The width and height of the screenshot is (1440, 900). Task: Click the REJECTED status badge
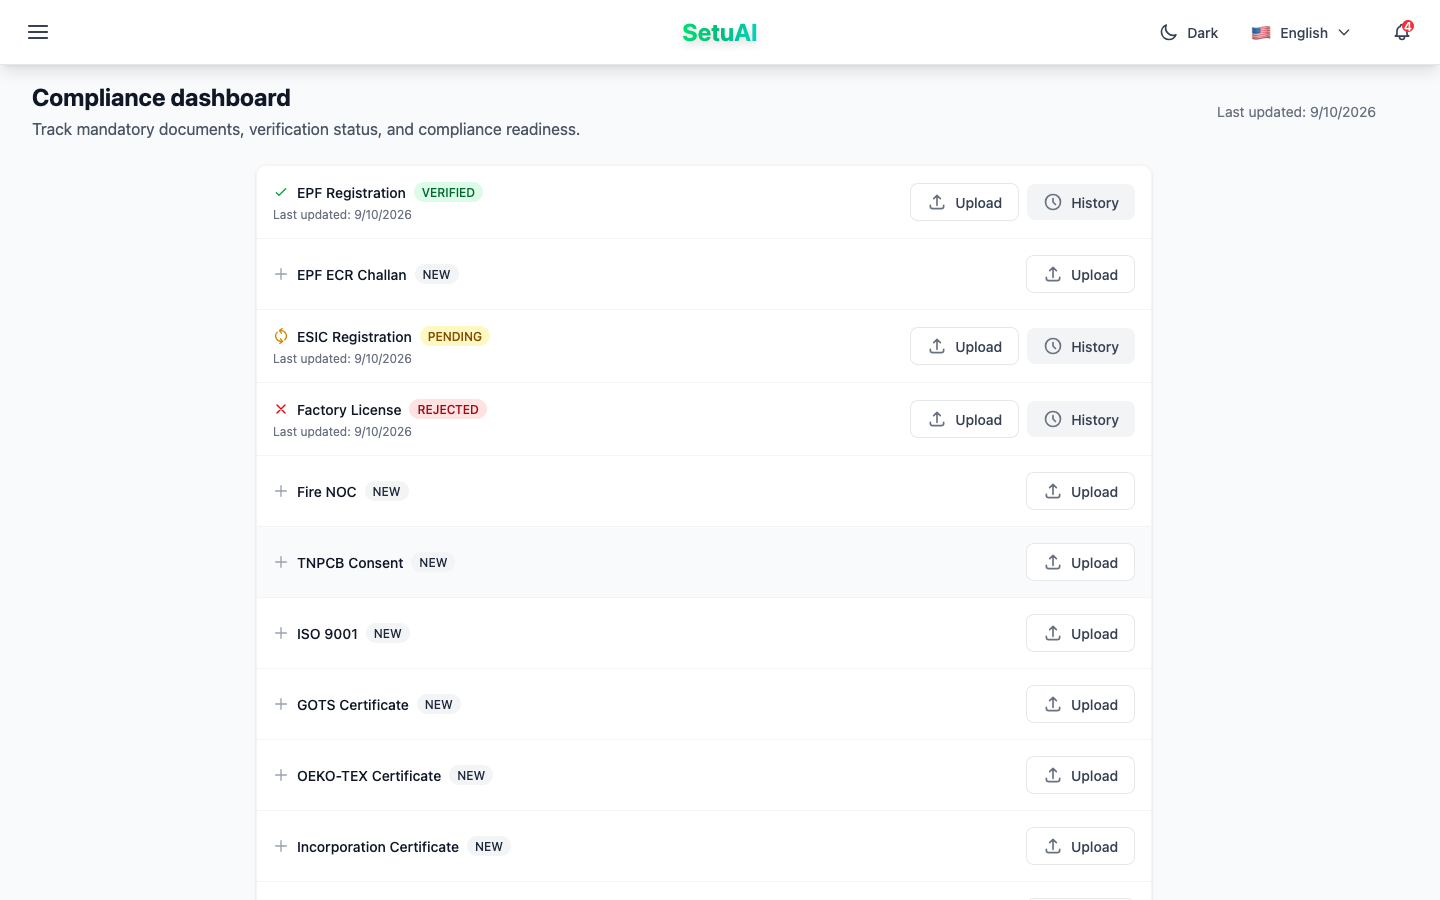point(448,409)
